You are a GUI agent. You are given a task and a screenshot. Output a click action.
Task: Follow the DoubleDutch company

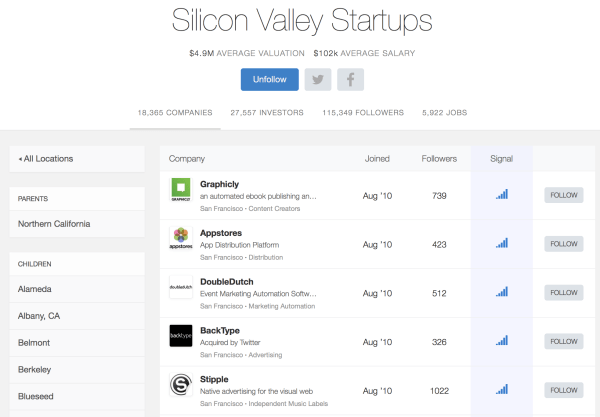pyautogui.click(x=564, y=292)
